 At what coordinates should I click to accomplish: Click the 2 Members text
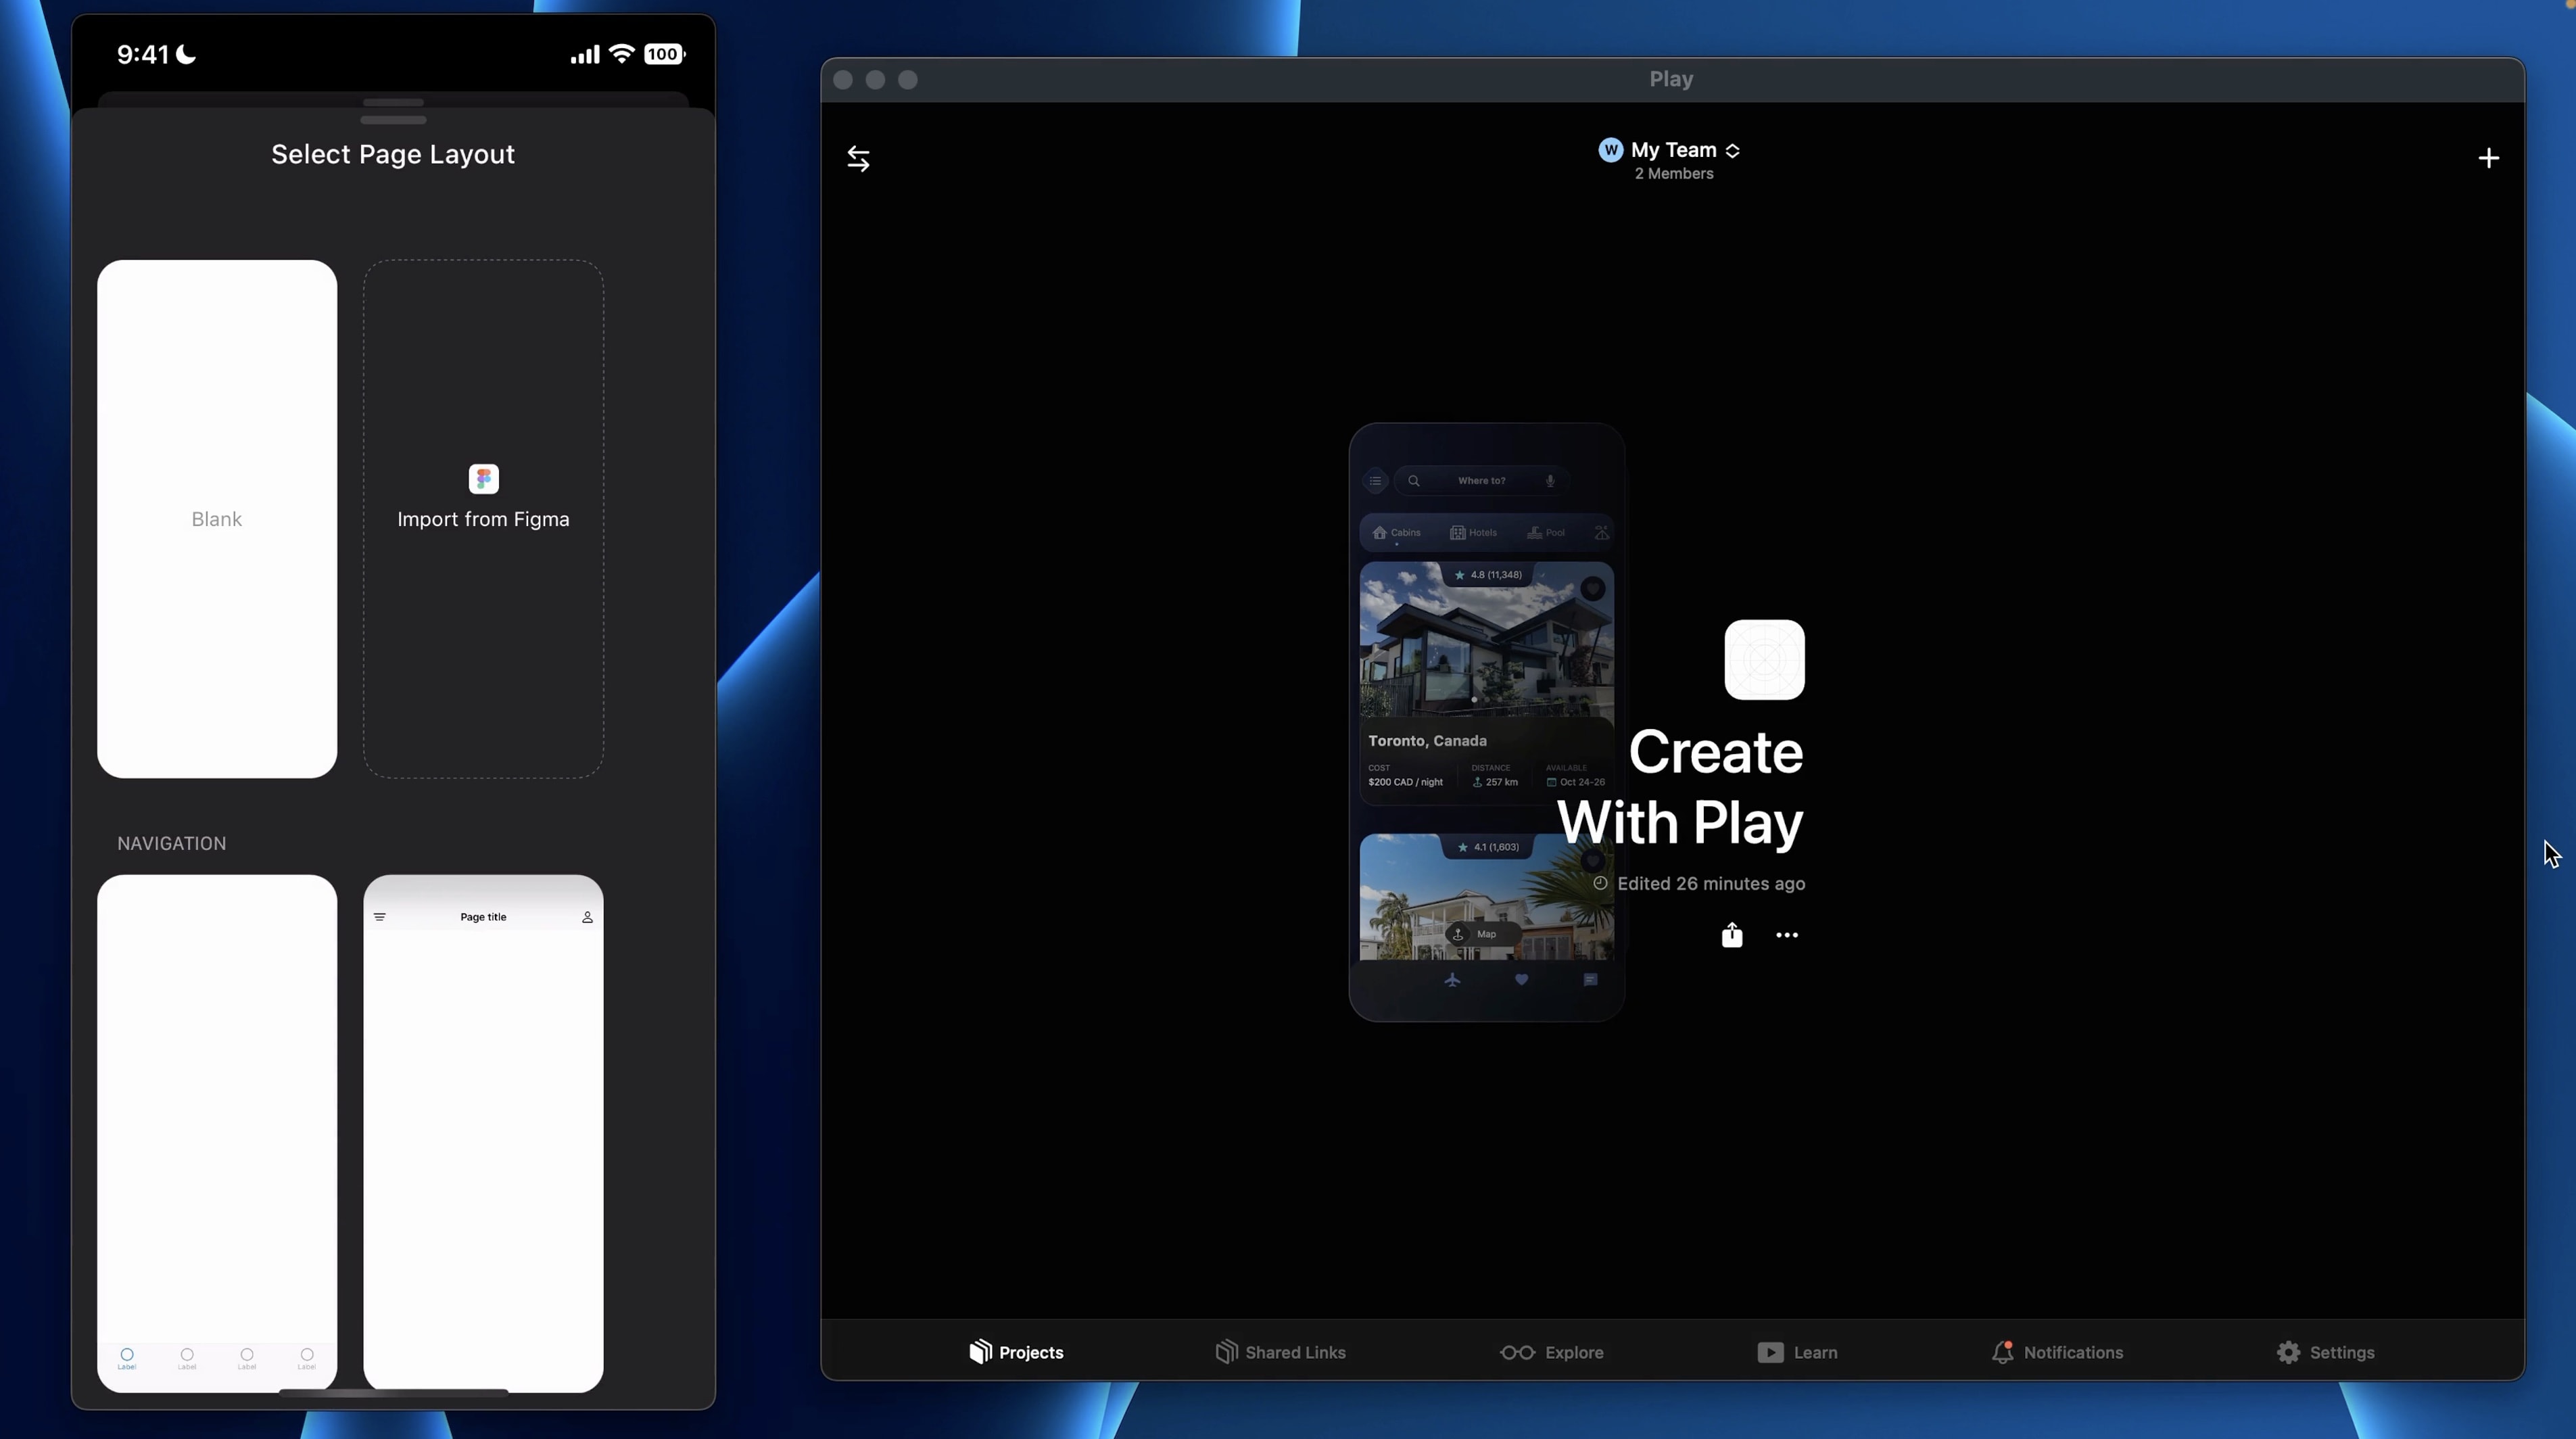[x=1673, y=174]
